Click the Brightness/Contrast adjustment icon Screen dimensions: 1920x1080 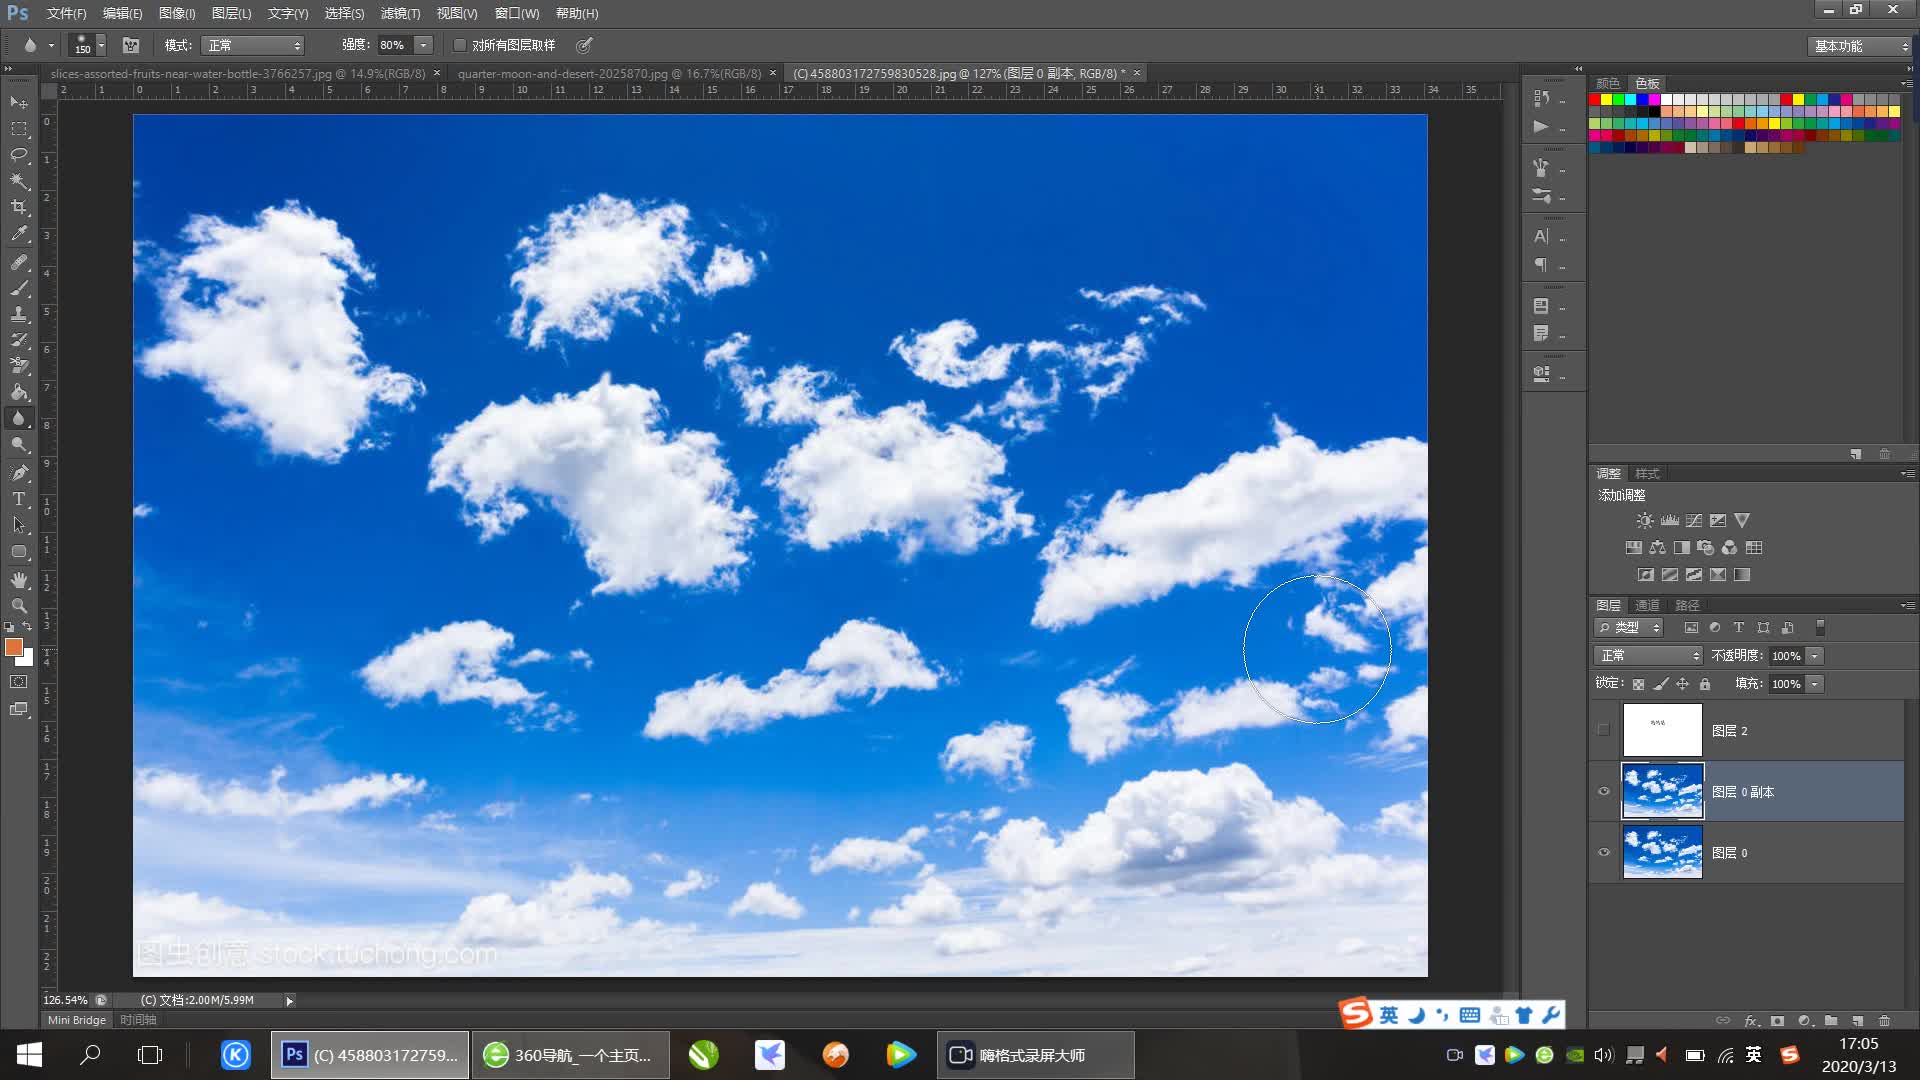[x=1644, y=520]
